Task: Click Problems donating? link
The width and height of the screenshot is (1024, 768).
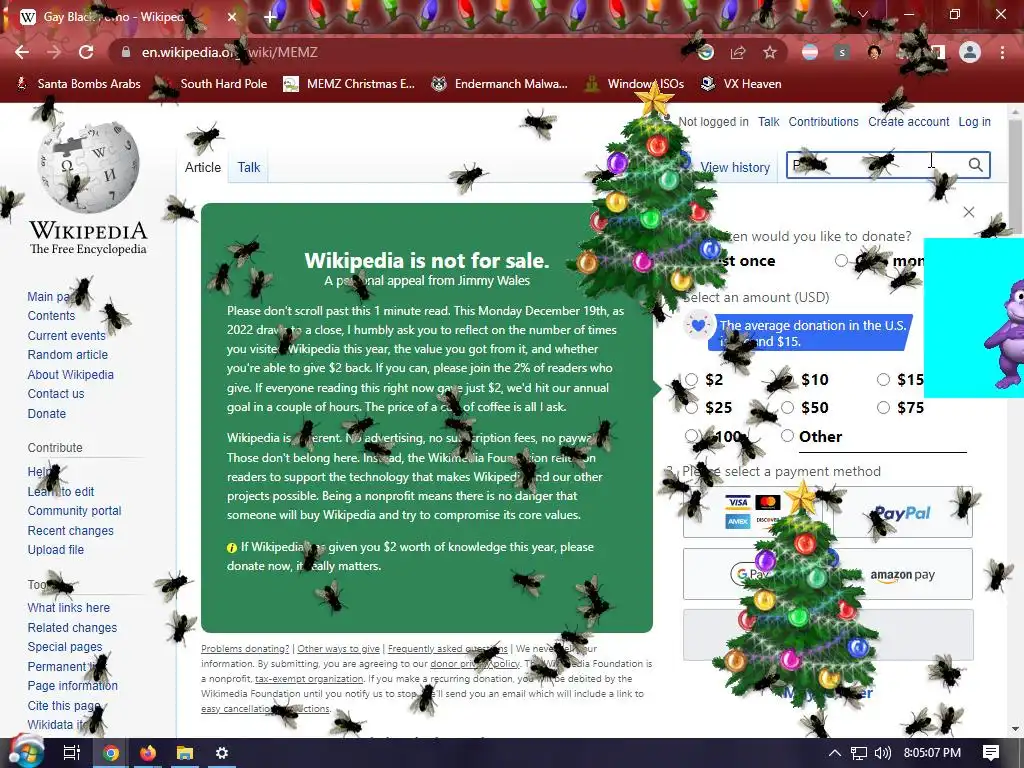Action: tap(245, 648)
